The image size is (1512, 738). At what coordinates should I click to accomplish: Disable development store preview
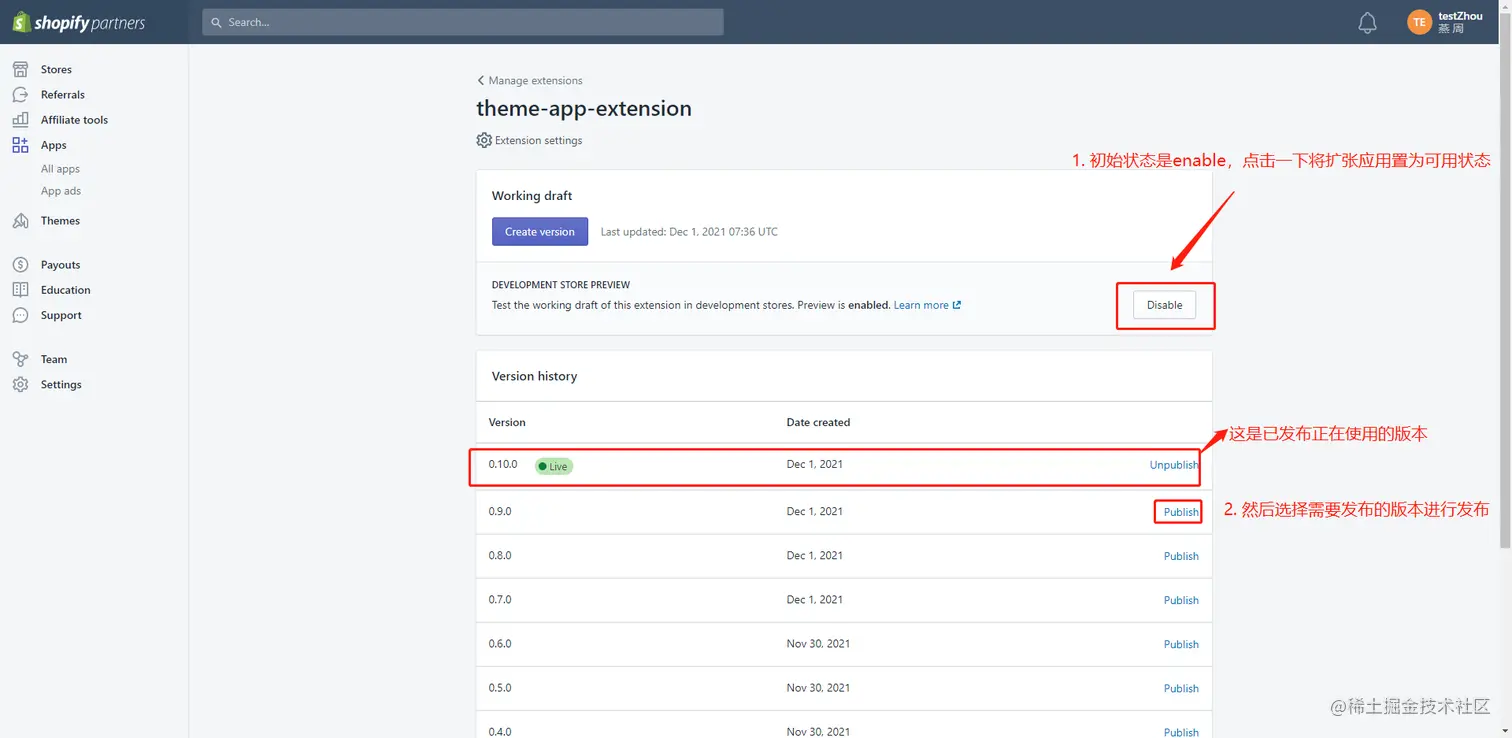1164,305
